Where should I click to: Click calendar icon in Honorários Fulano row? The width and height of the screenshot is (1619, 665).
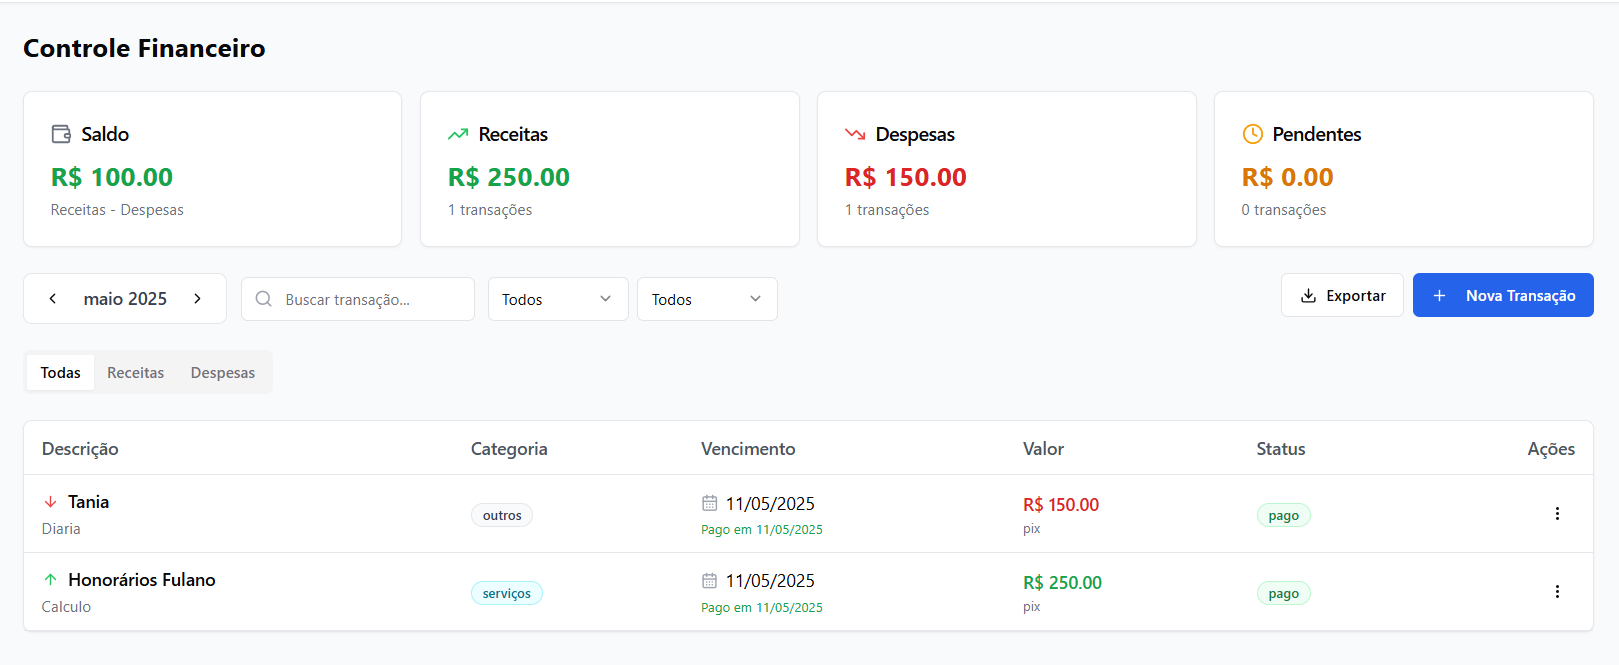(710, 581)
